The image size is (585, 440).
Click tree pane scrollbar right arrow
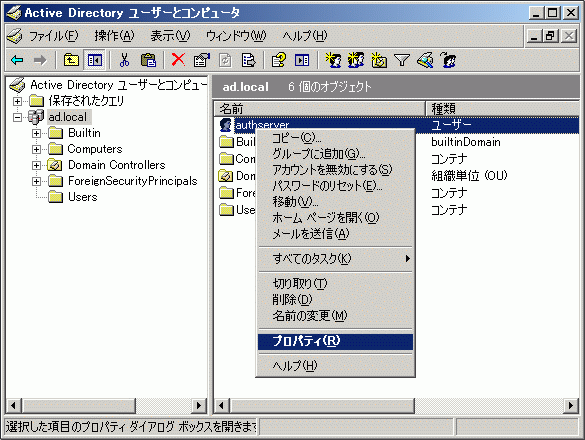tap(199, 406)
